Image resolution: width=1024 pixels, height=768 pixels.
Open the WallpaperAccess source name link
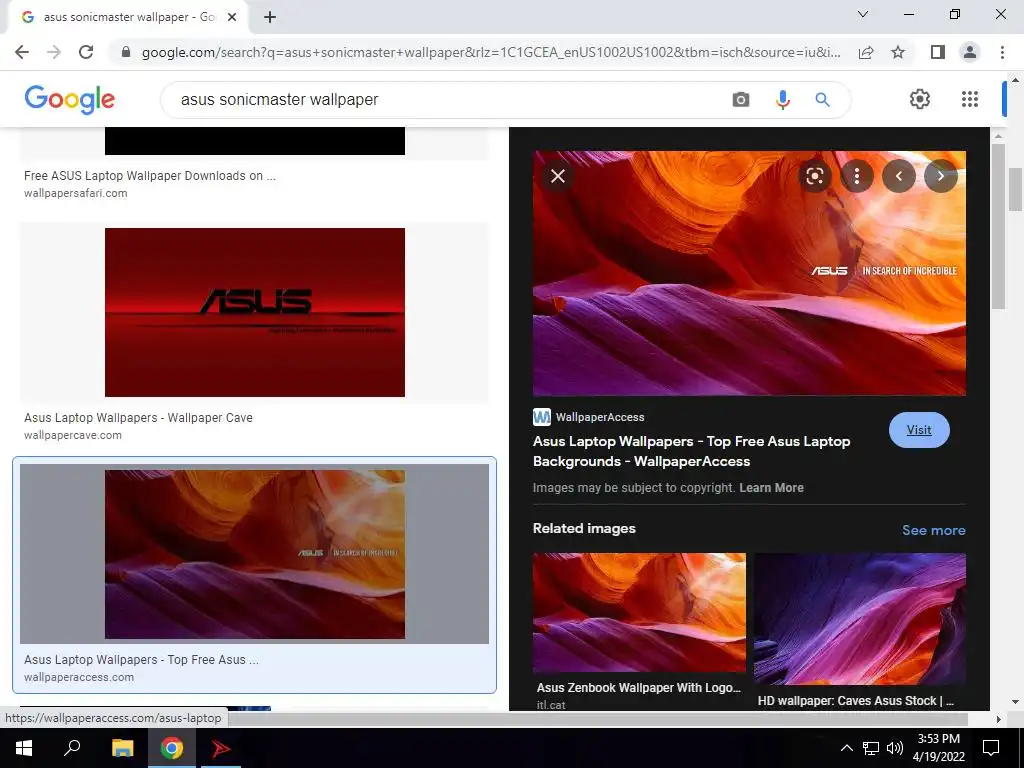(x=600, y=417)
